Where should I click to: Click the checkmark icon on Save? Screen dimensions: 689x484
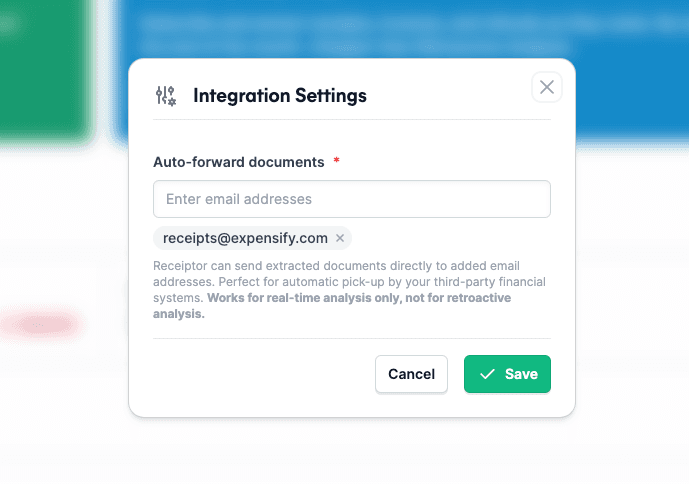coord(488,374)
